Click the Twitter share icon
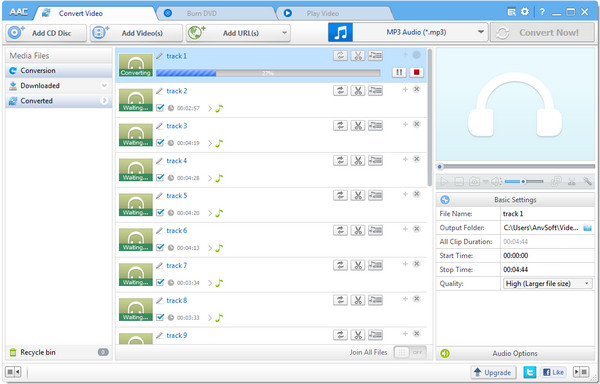This screenshot has width=600, height=384. (x=530, y=372)
